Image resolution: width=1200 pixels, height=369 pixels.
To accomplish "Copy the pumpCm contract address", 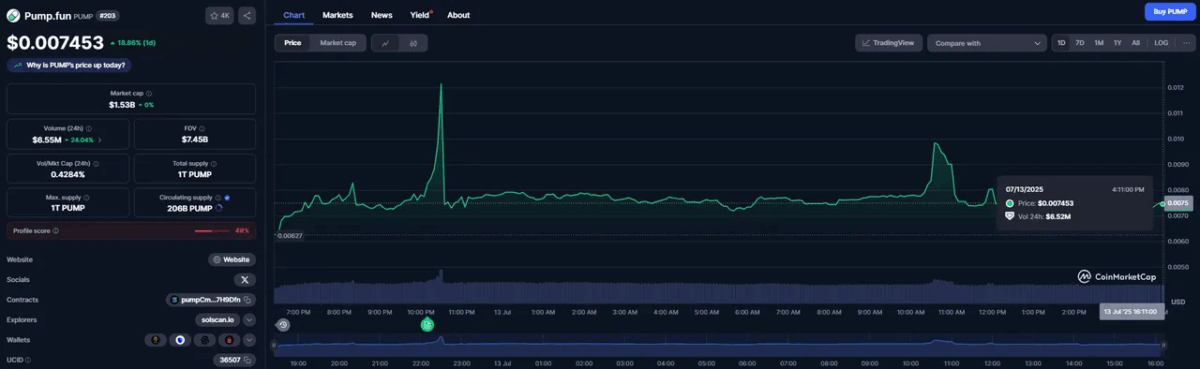I will tap(211, 299).
